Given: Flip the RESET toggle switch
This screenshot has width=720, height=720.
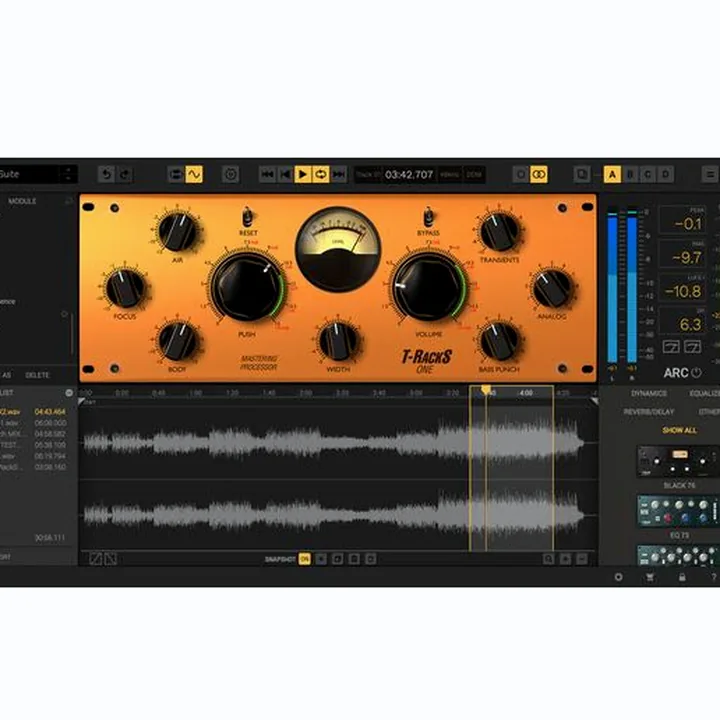Looking at the screenshot, I should coord(248,216).
